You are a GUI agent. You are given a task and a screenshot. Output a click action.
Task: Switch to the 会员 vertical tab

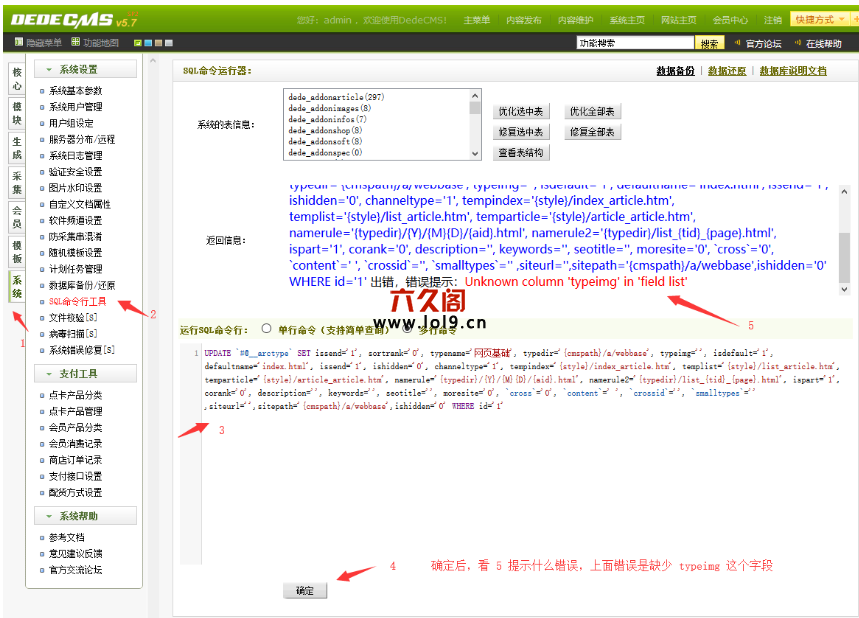pos(17,218)
